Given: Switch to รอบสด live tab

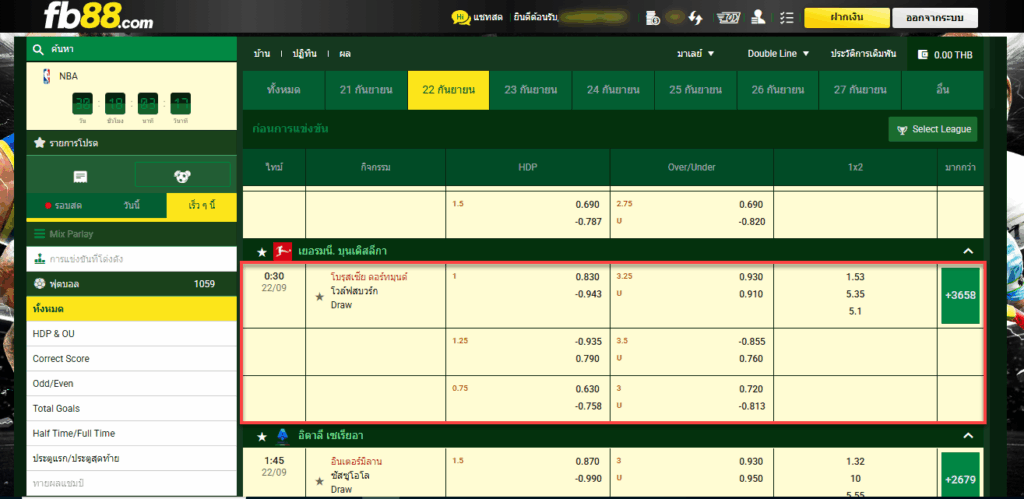Looking at the screenshot, I should pos(63,206).
